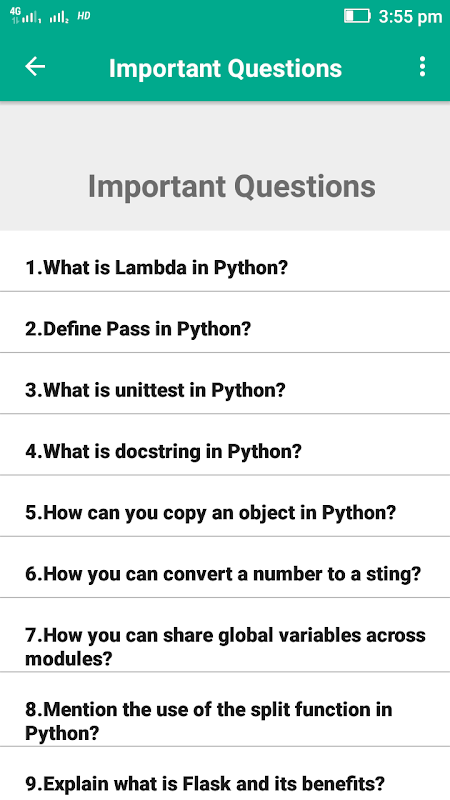Tap the battery status icon
The height and width of the screenshot is (800, 450).
pyautogui.click(x=357, y=16)
